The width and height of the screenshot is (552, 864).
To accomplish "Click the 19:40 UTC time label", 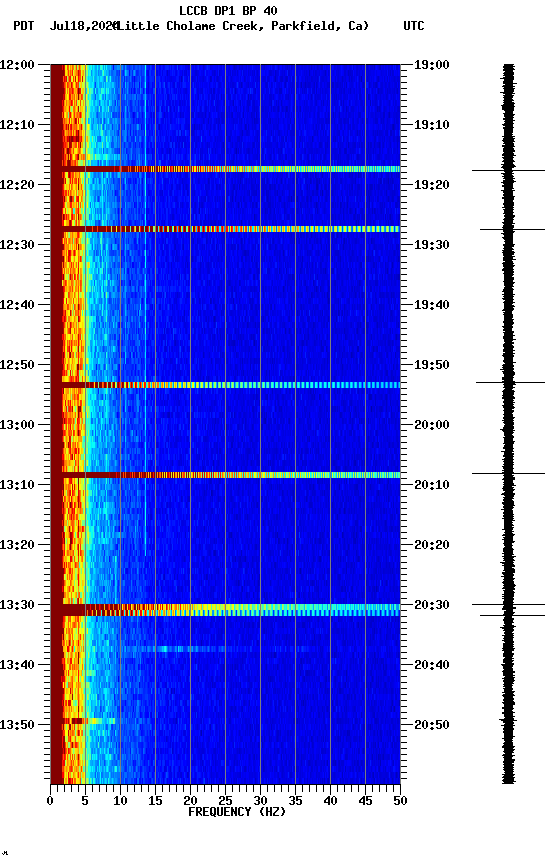I will [432, 305].
